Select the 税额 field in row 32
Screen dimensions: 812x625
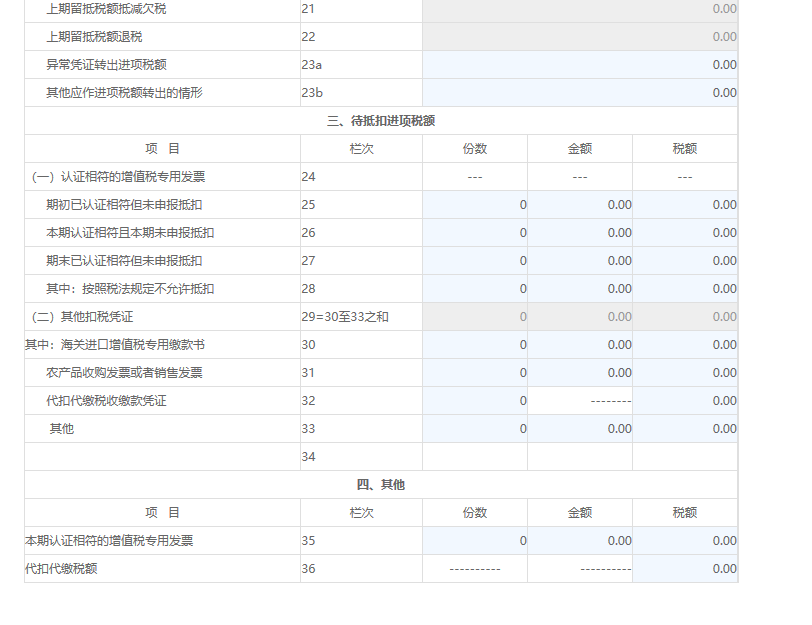[685, 401]
